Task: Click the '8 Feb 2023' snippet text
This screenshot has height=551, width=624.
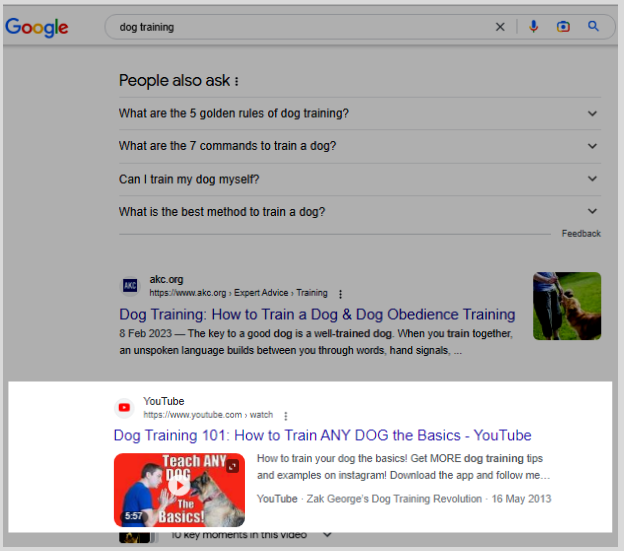Action: click(x=146, y=333)
